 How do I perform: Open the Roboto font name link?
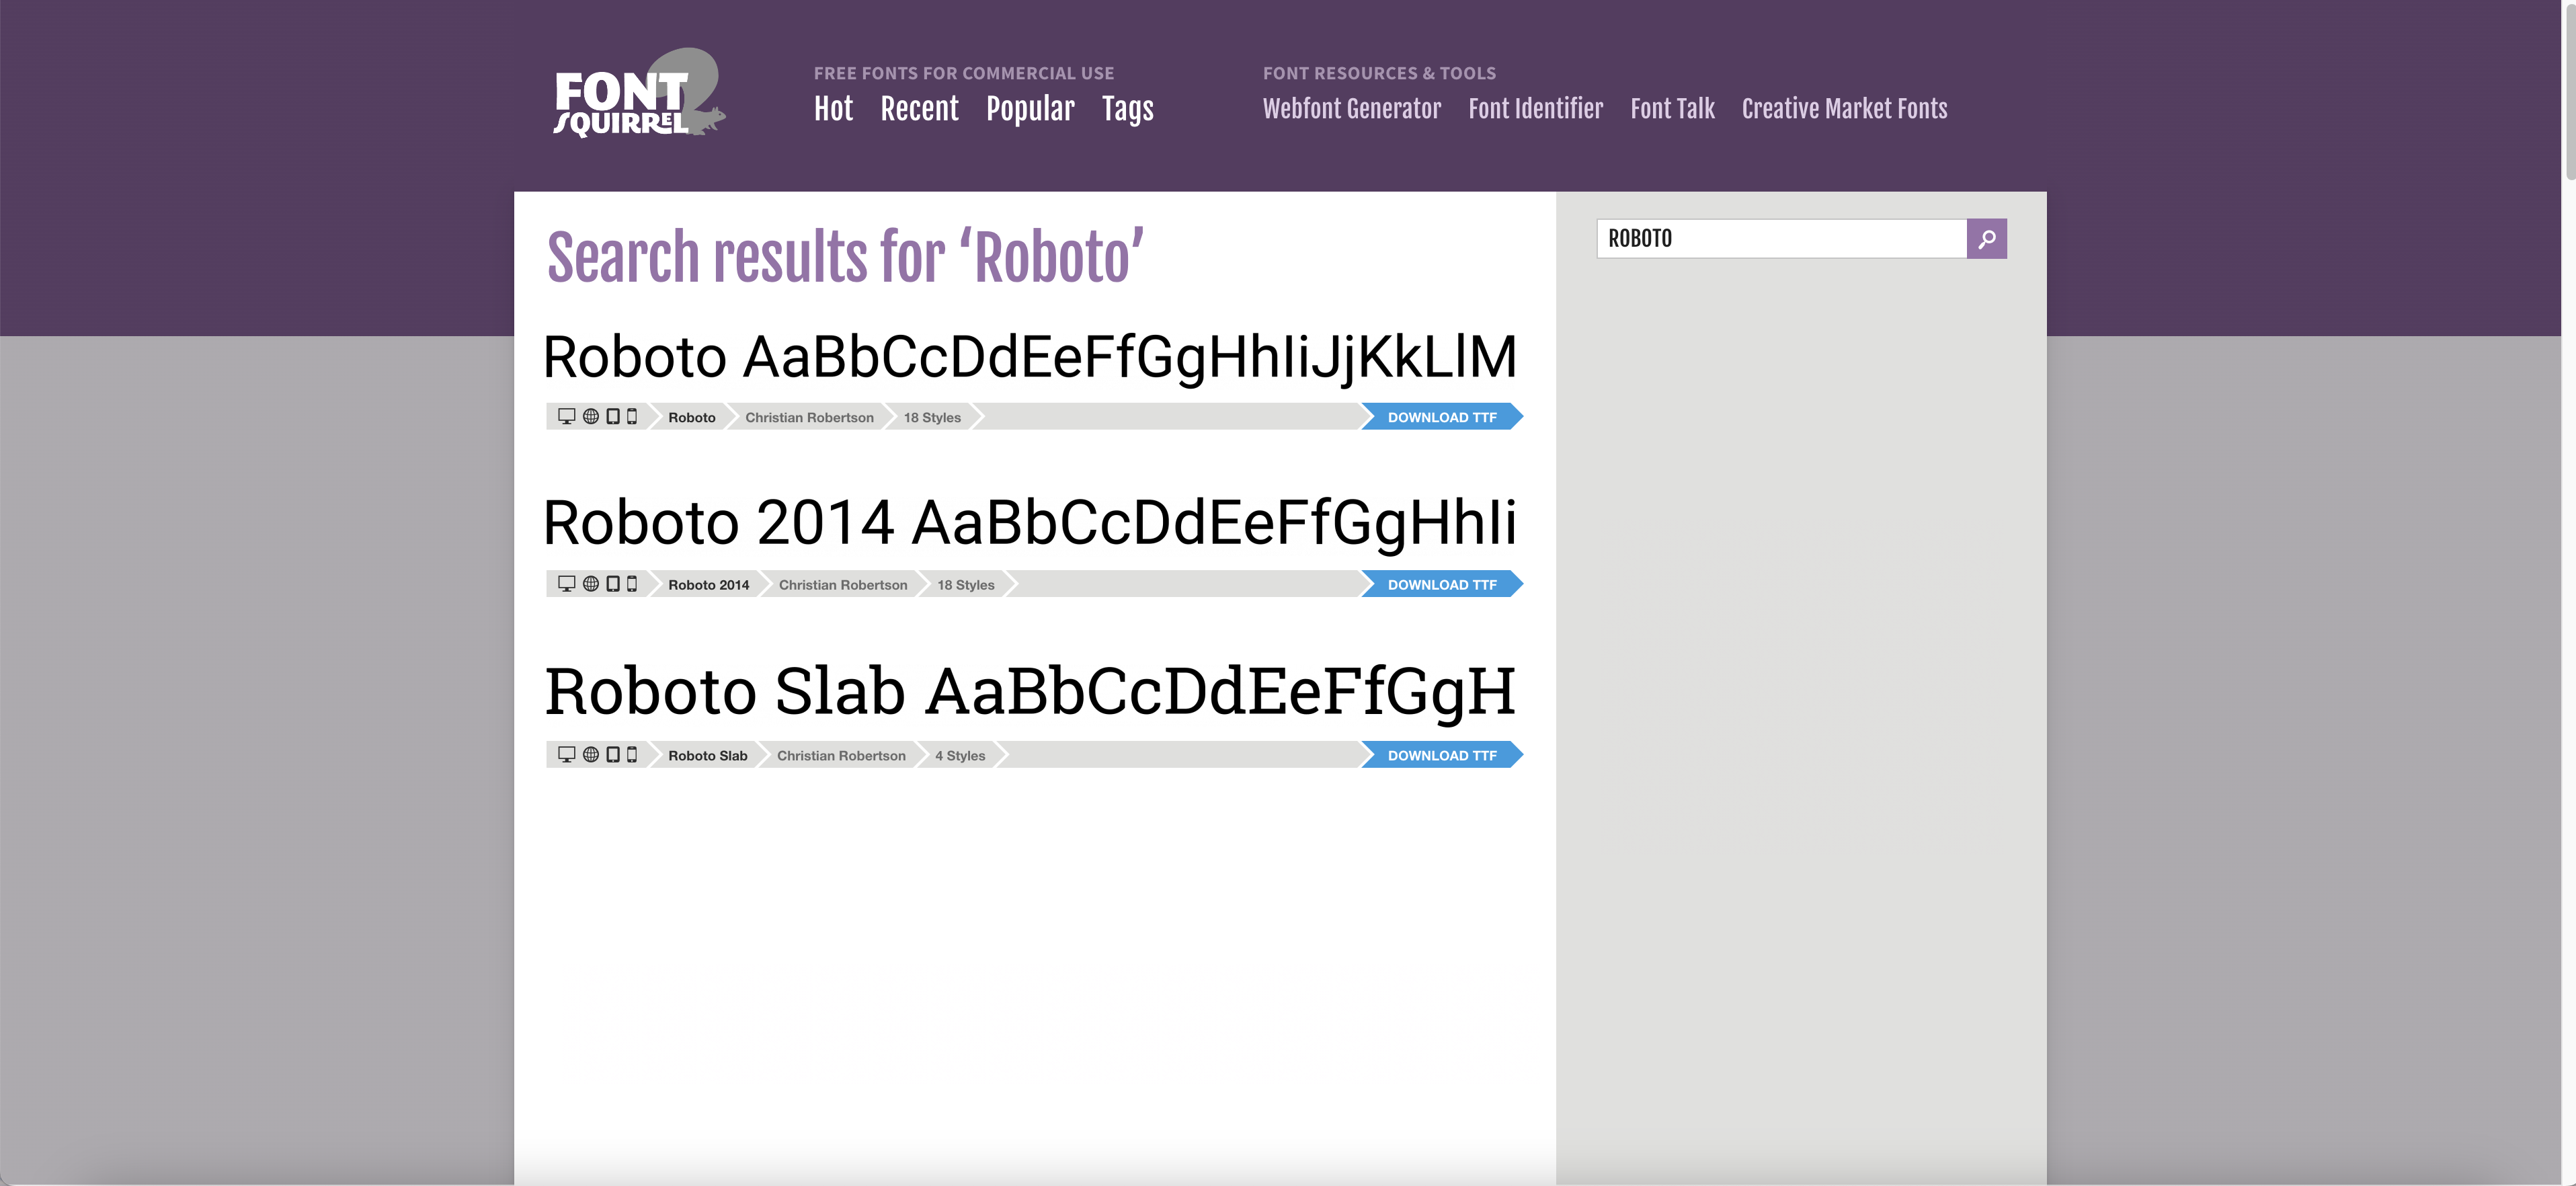692,417
